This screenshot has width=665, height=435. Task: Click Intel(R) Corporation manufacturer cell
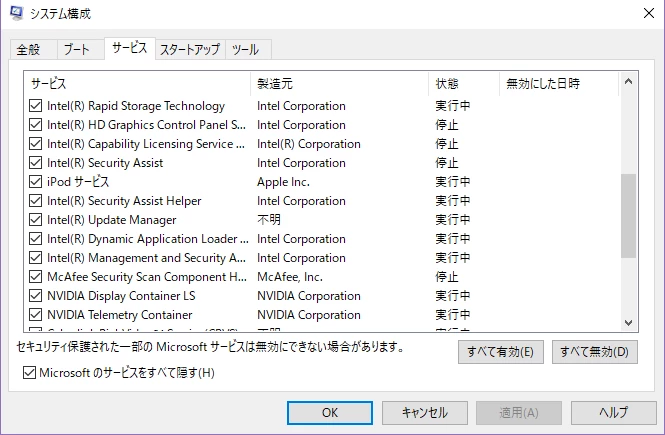point(309,144)
